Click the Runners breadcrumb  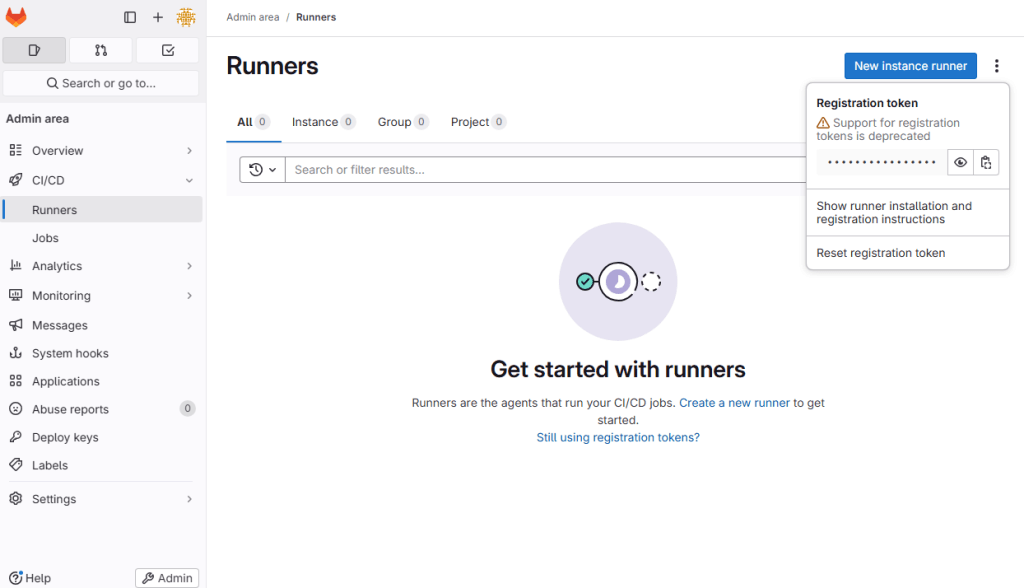[316, 18]
